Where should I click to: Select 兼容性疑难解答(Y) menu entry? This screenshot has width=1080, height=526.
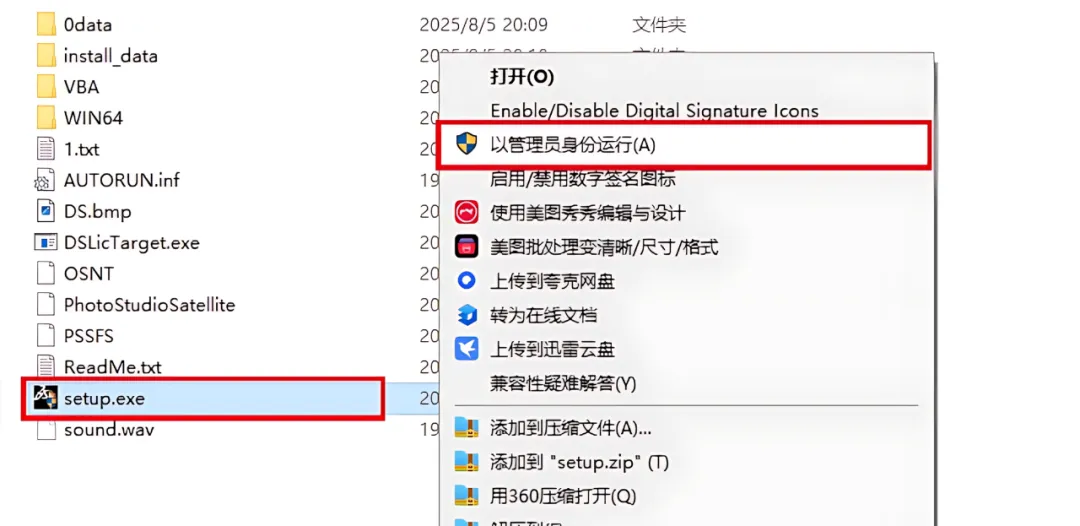563,383
